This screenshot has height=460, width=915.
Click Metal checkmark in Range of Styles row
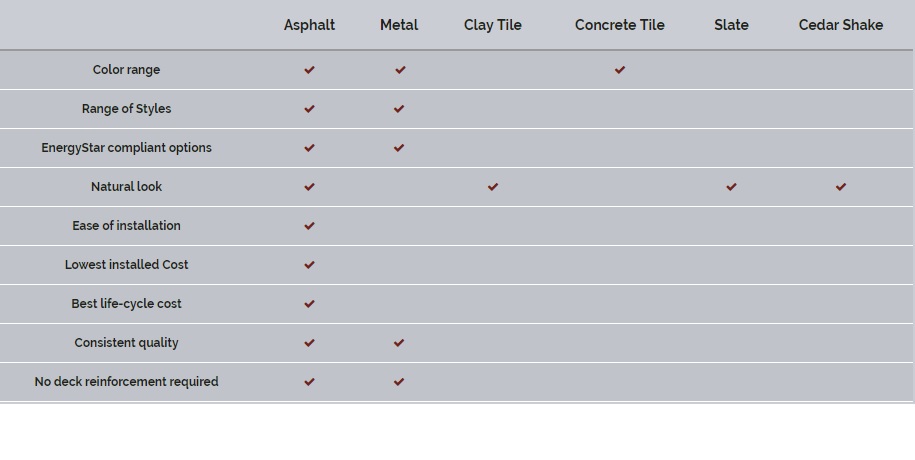(x=399, y=109)
